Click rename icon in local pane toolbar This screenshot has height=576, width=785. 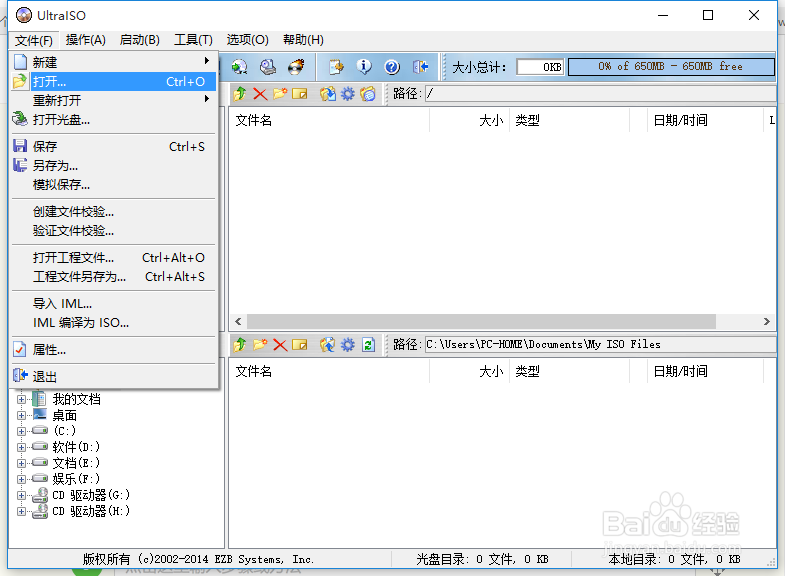pyautogui.click(x=299, y=345)
